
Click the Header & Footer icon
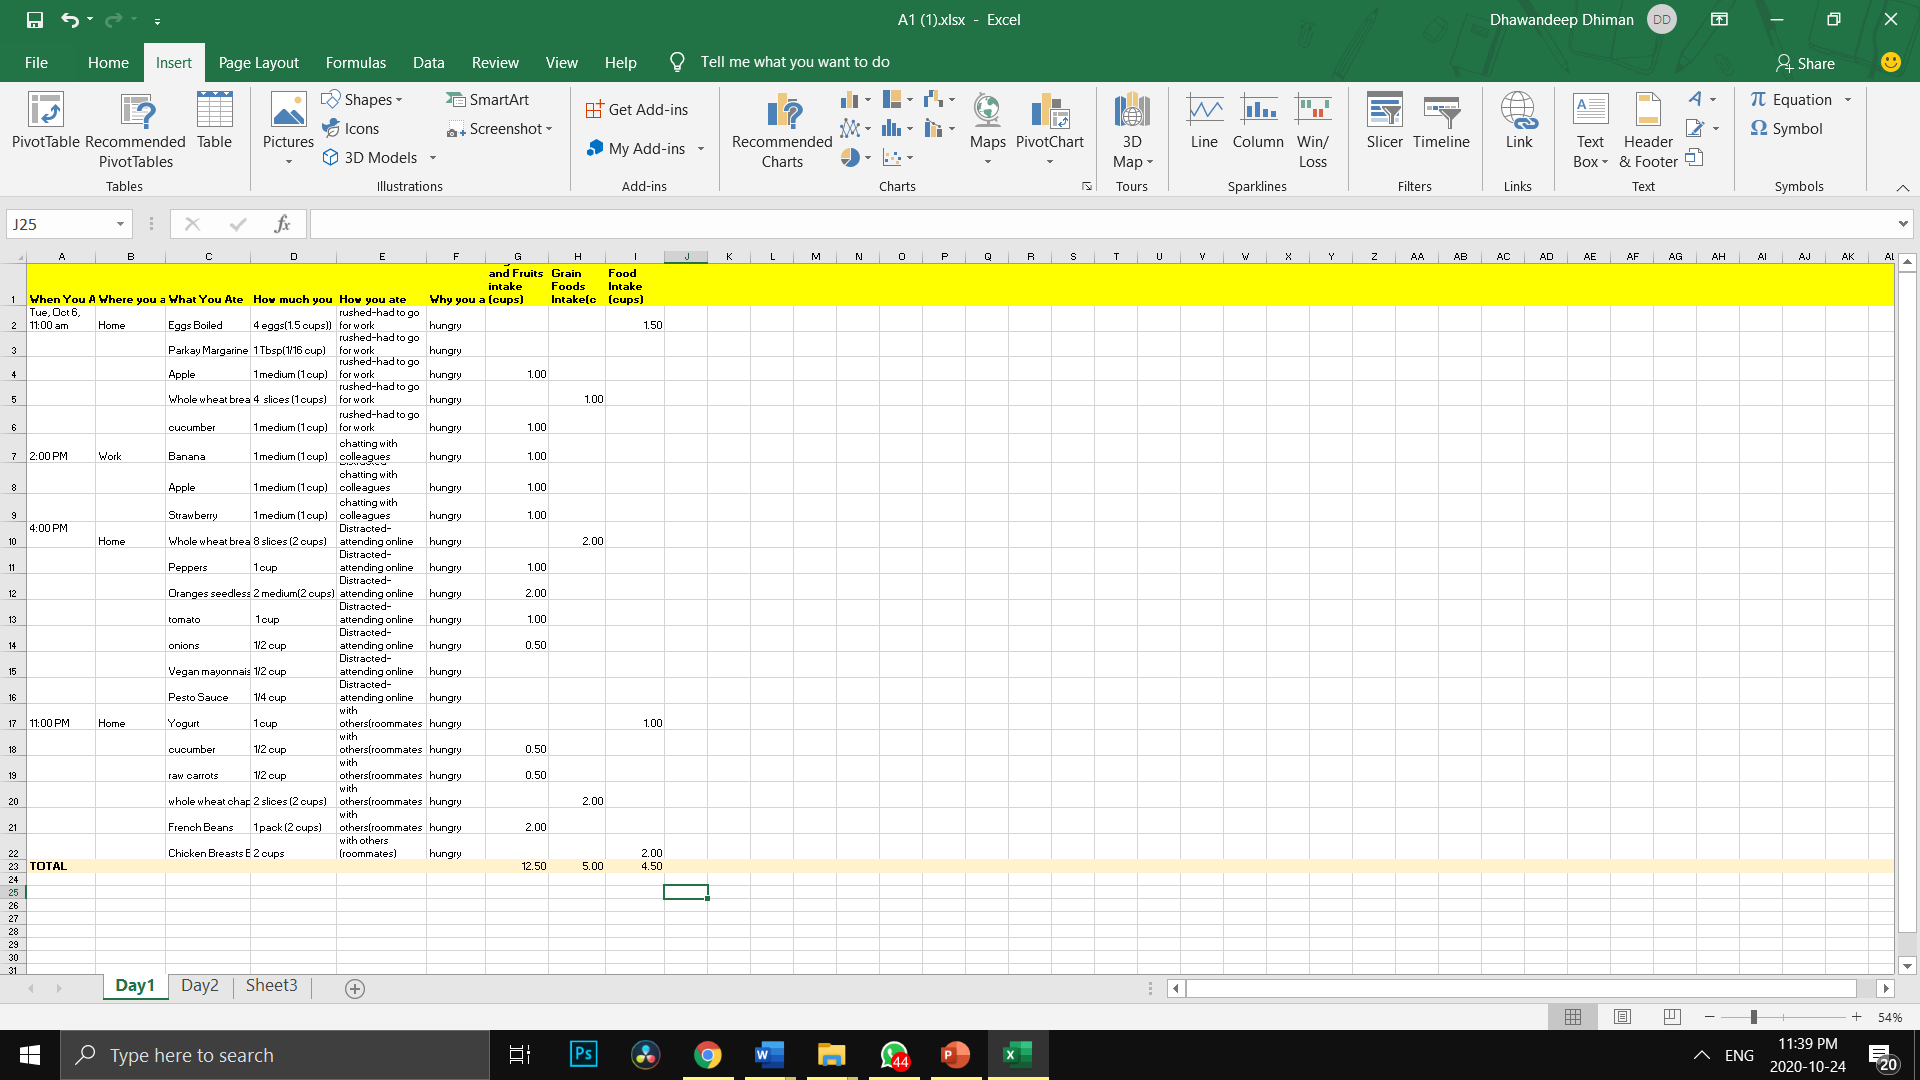1647,130
